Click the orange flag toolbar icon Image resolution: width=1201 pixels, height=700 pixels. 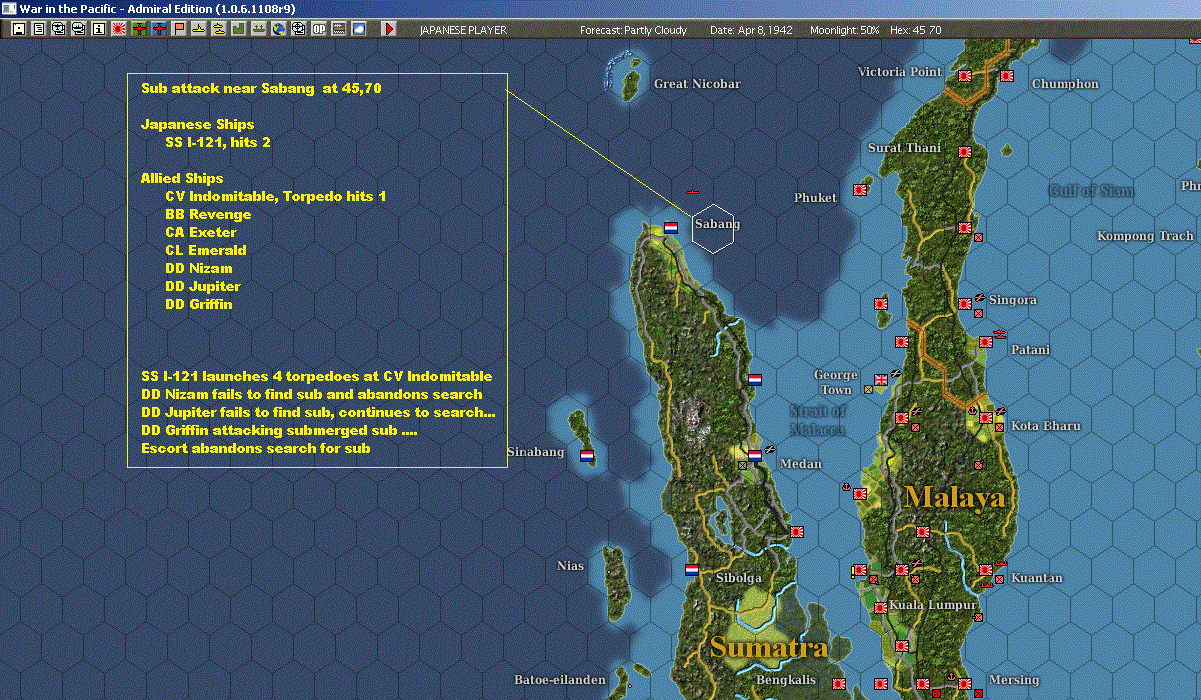[x=179, y=29]
